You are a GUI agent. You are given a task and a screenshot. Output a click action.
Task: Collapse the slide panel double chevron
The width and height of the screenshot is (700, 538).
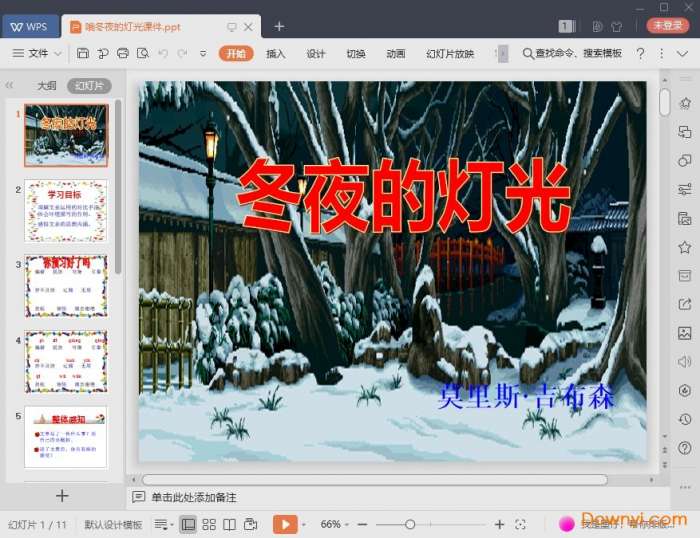(9, 85)
